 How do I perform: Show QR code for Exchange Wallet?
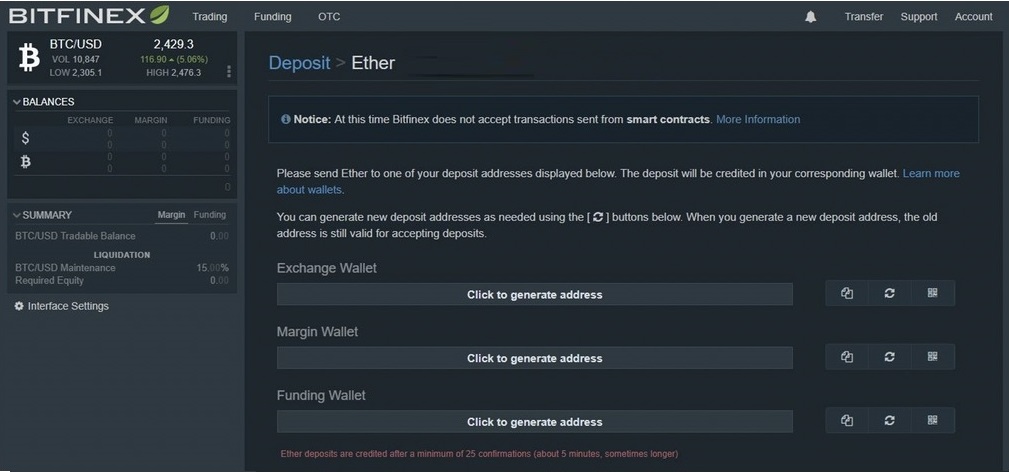tap(932, 293)
